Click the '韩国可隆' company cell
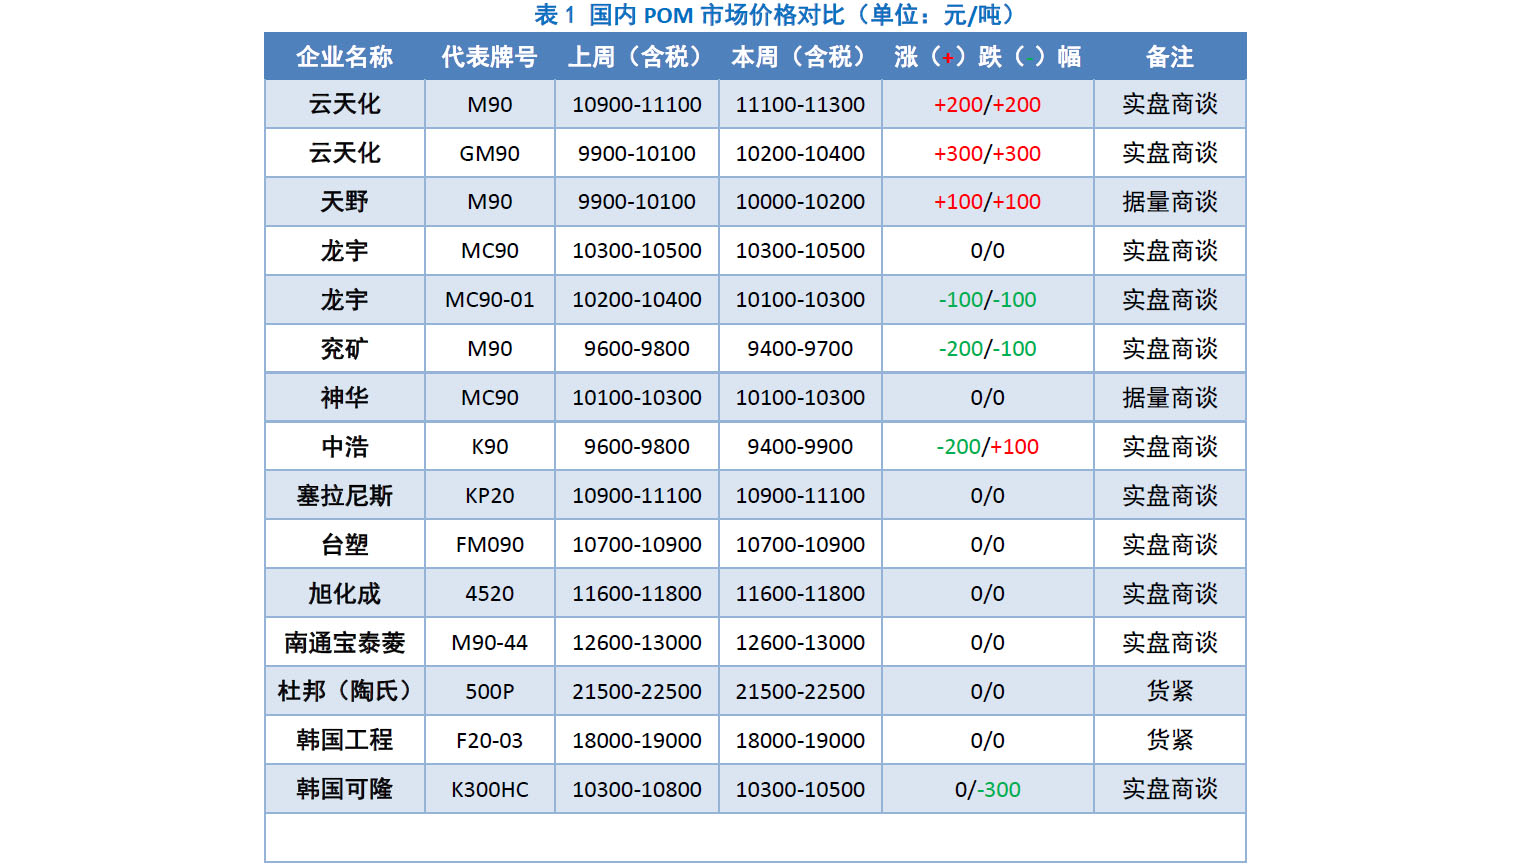Viewport: 1540px width, 866px height. tap(345, 790)
